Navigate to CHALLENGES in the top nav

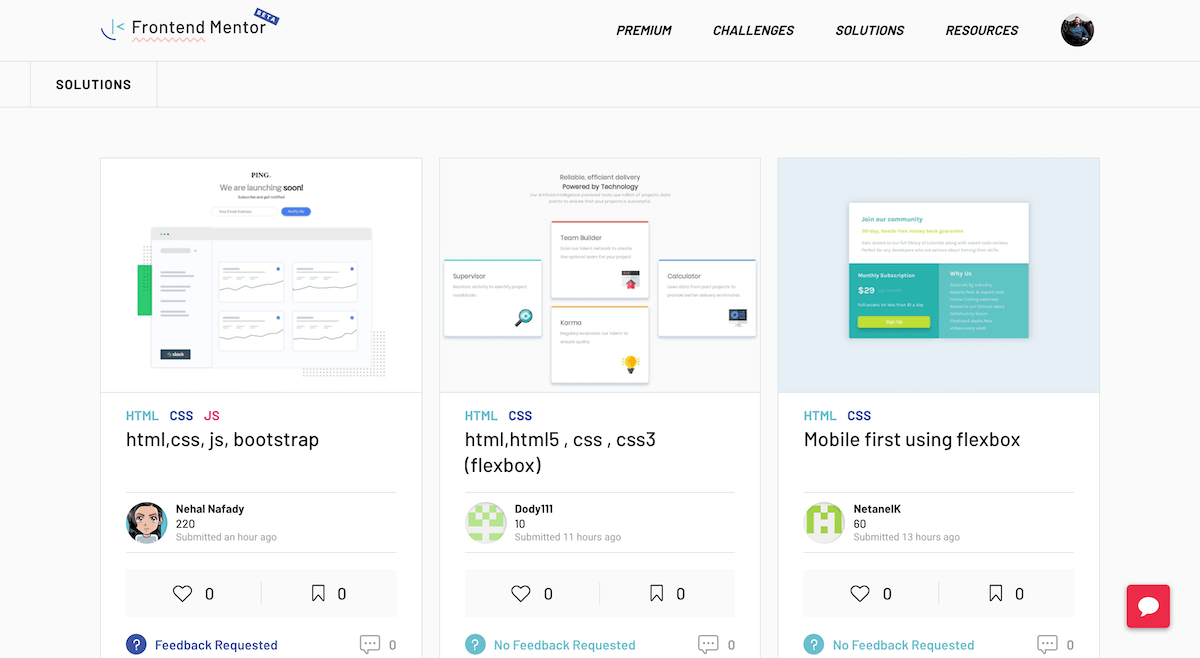coord(753,30)
